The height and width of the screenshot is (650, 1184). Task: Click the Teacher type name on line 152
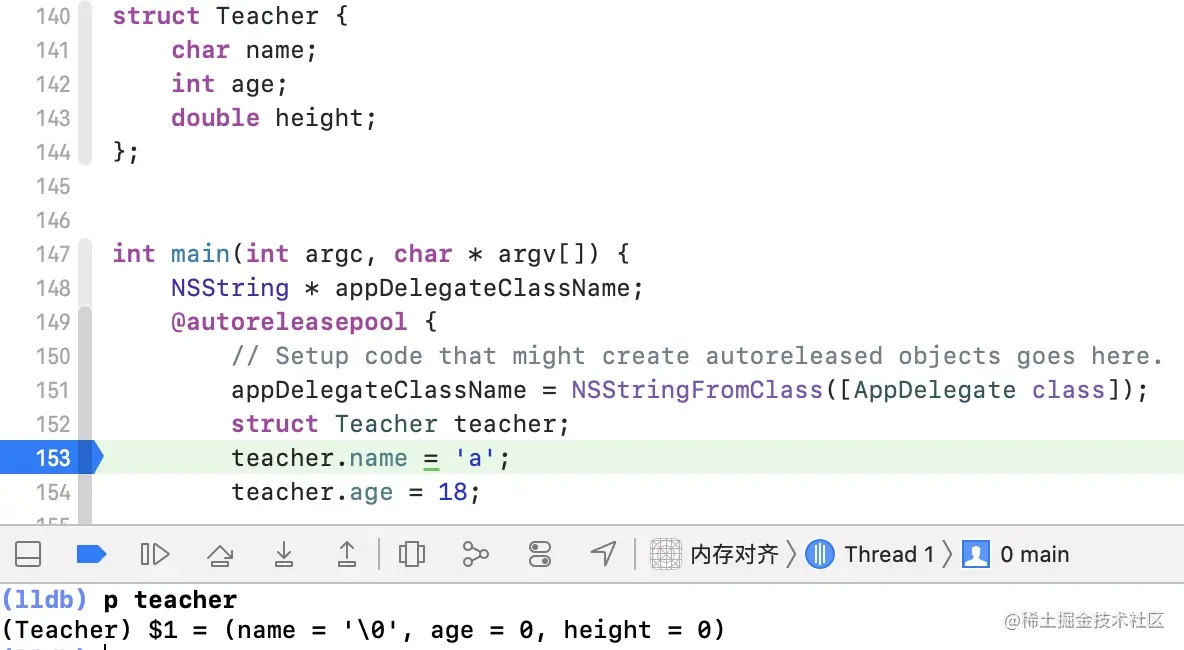386,424
